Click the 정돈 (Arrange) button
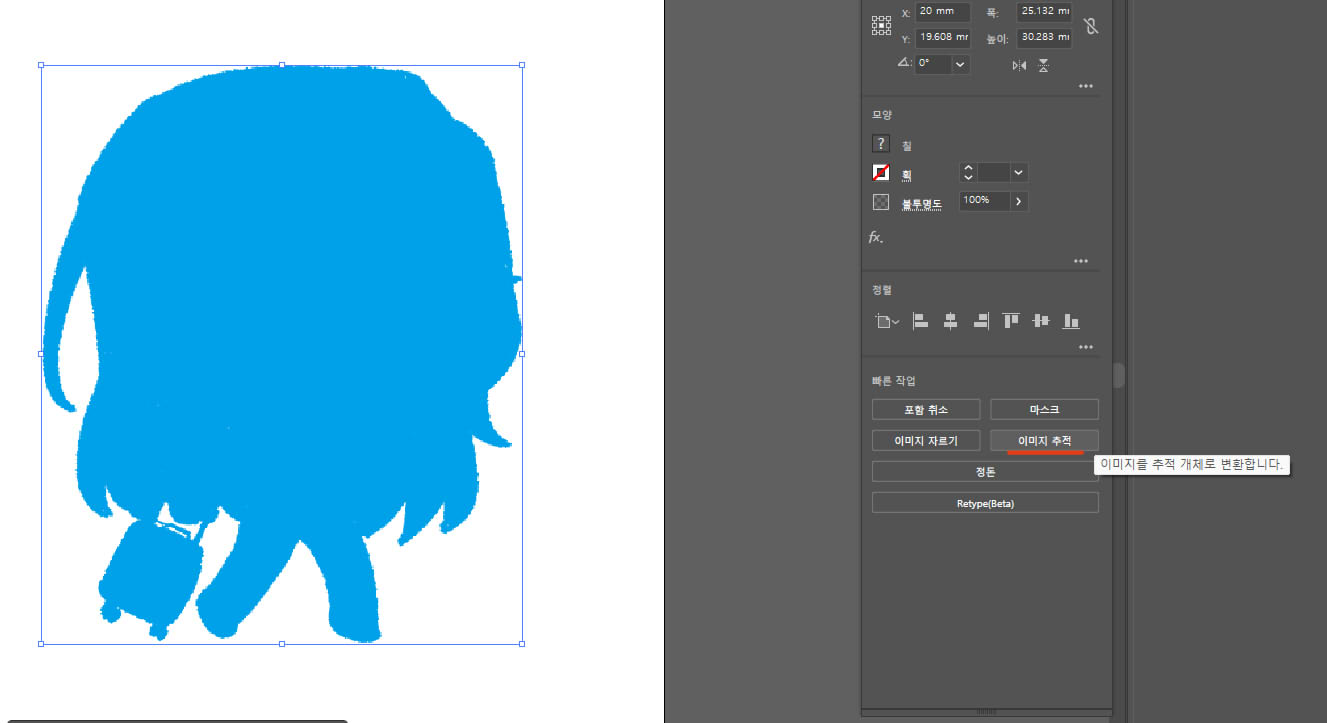 (985, 472)
